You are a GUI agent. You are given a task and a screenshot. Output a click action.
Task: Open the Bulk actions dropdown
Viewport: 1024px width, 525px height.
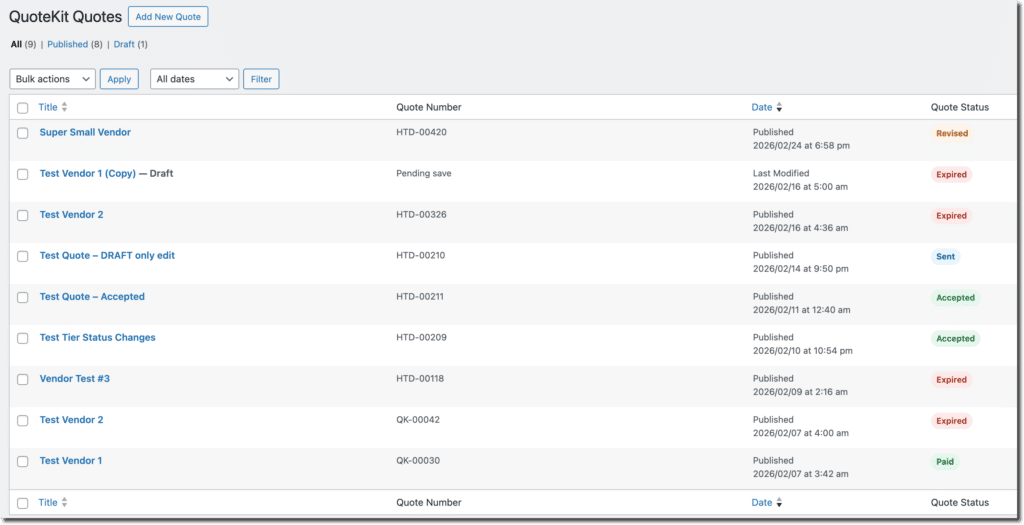pos(52,79)
